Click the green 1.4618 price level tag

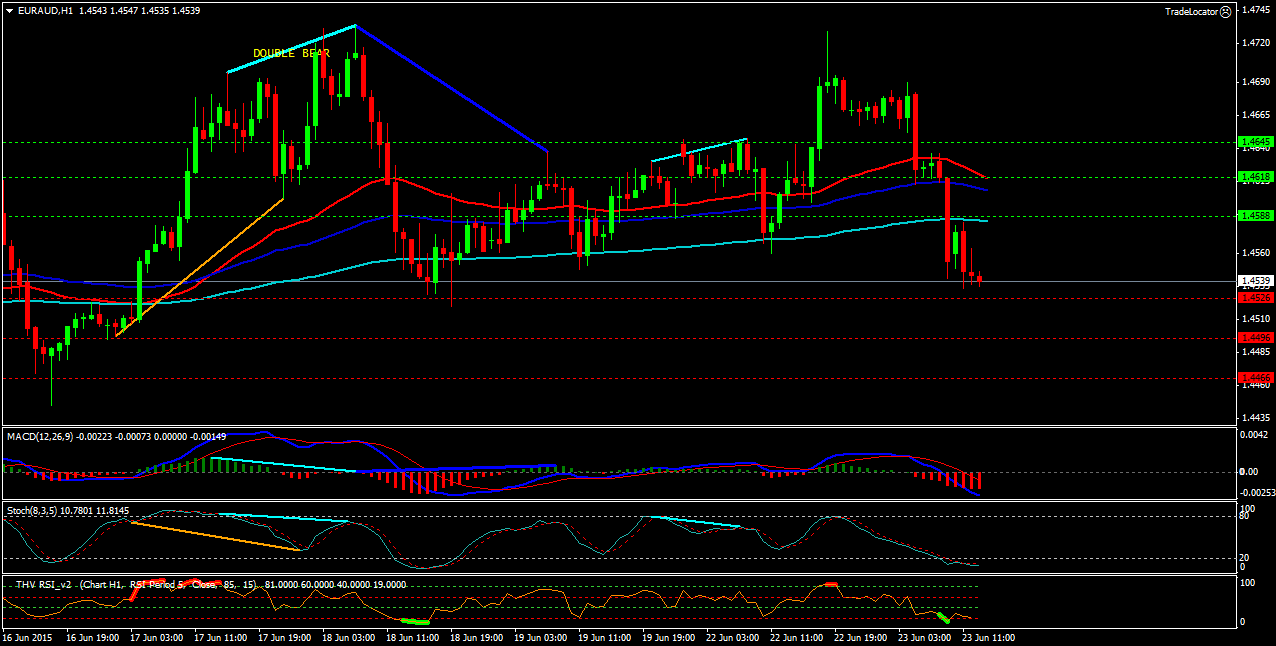click(1255, 177)
